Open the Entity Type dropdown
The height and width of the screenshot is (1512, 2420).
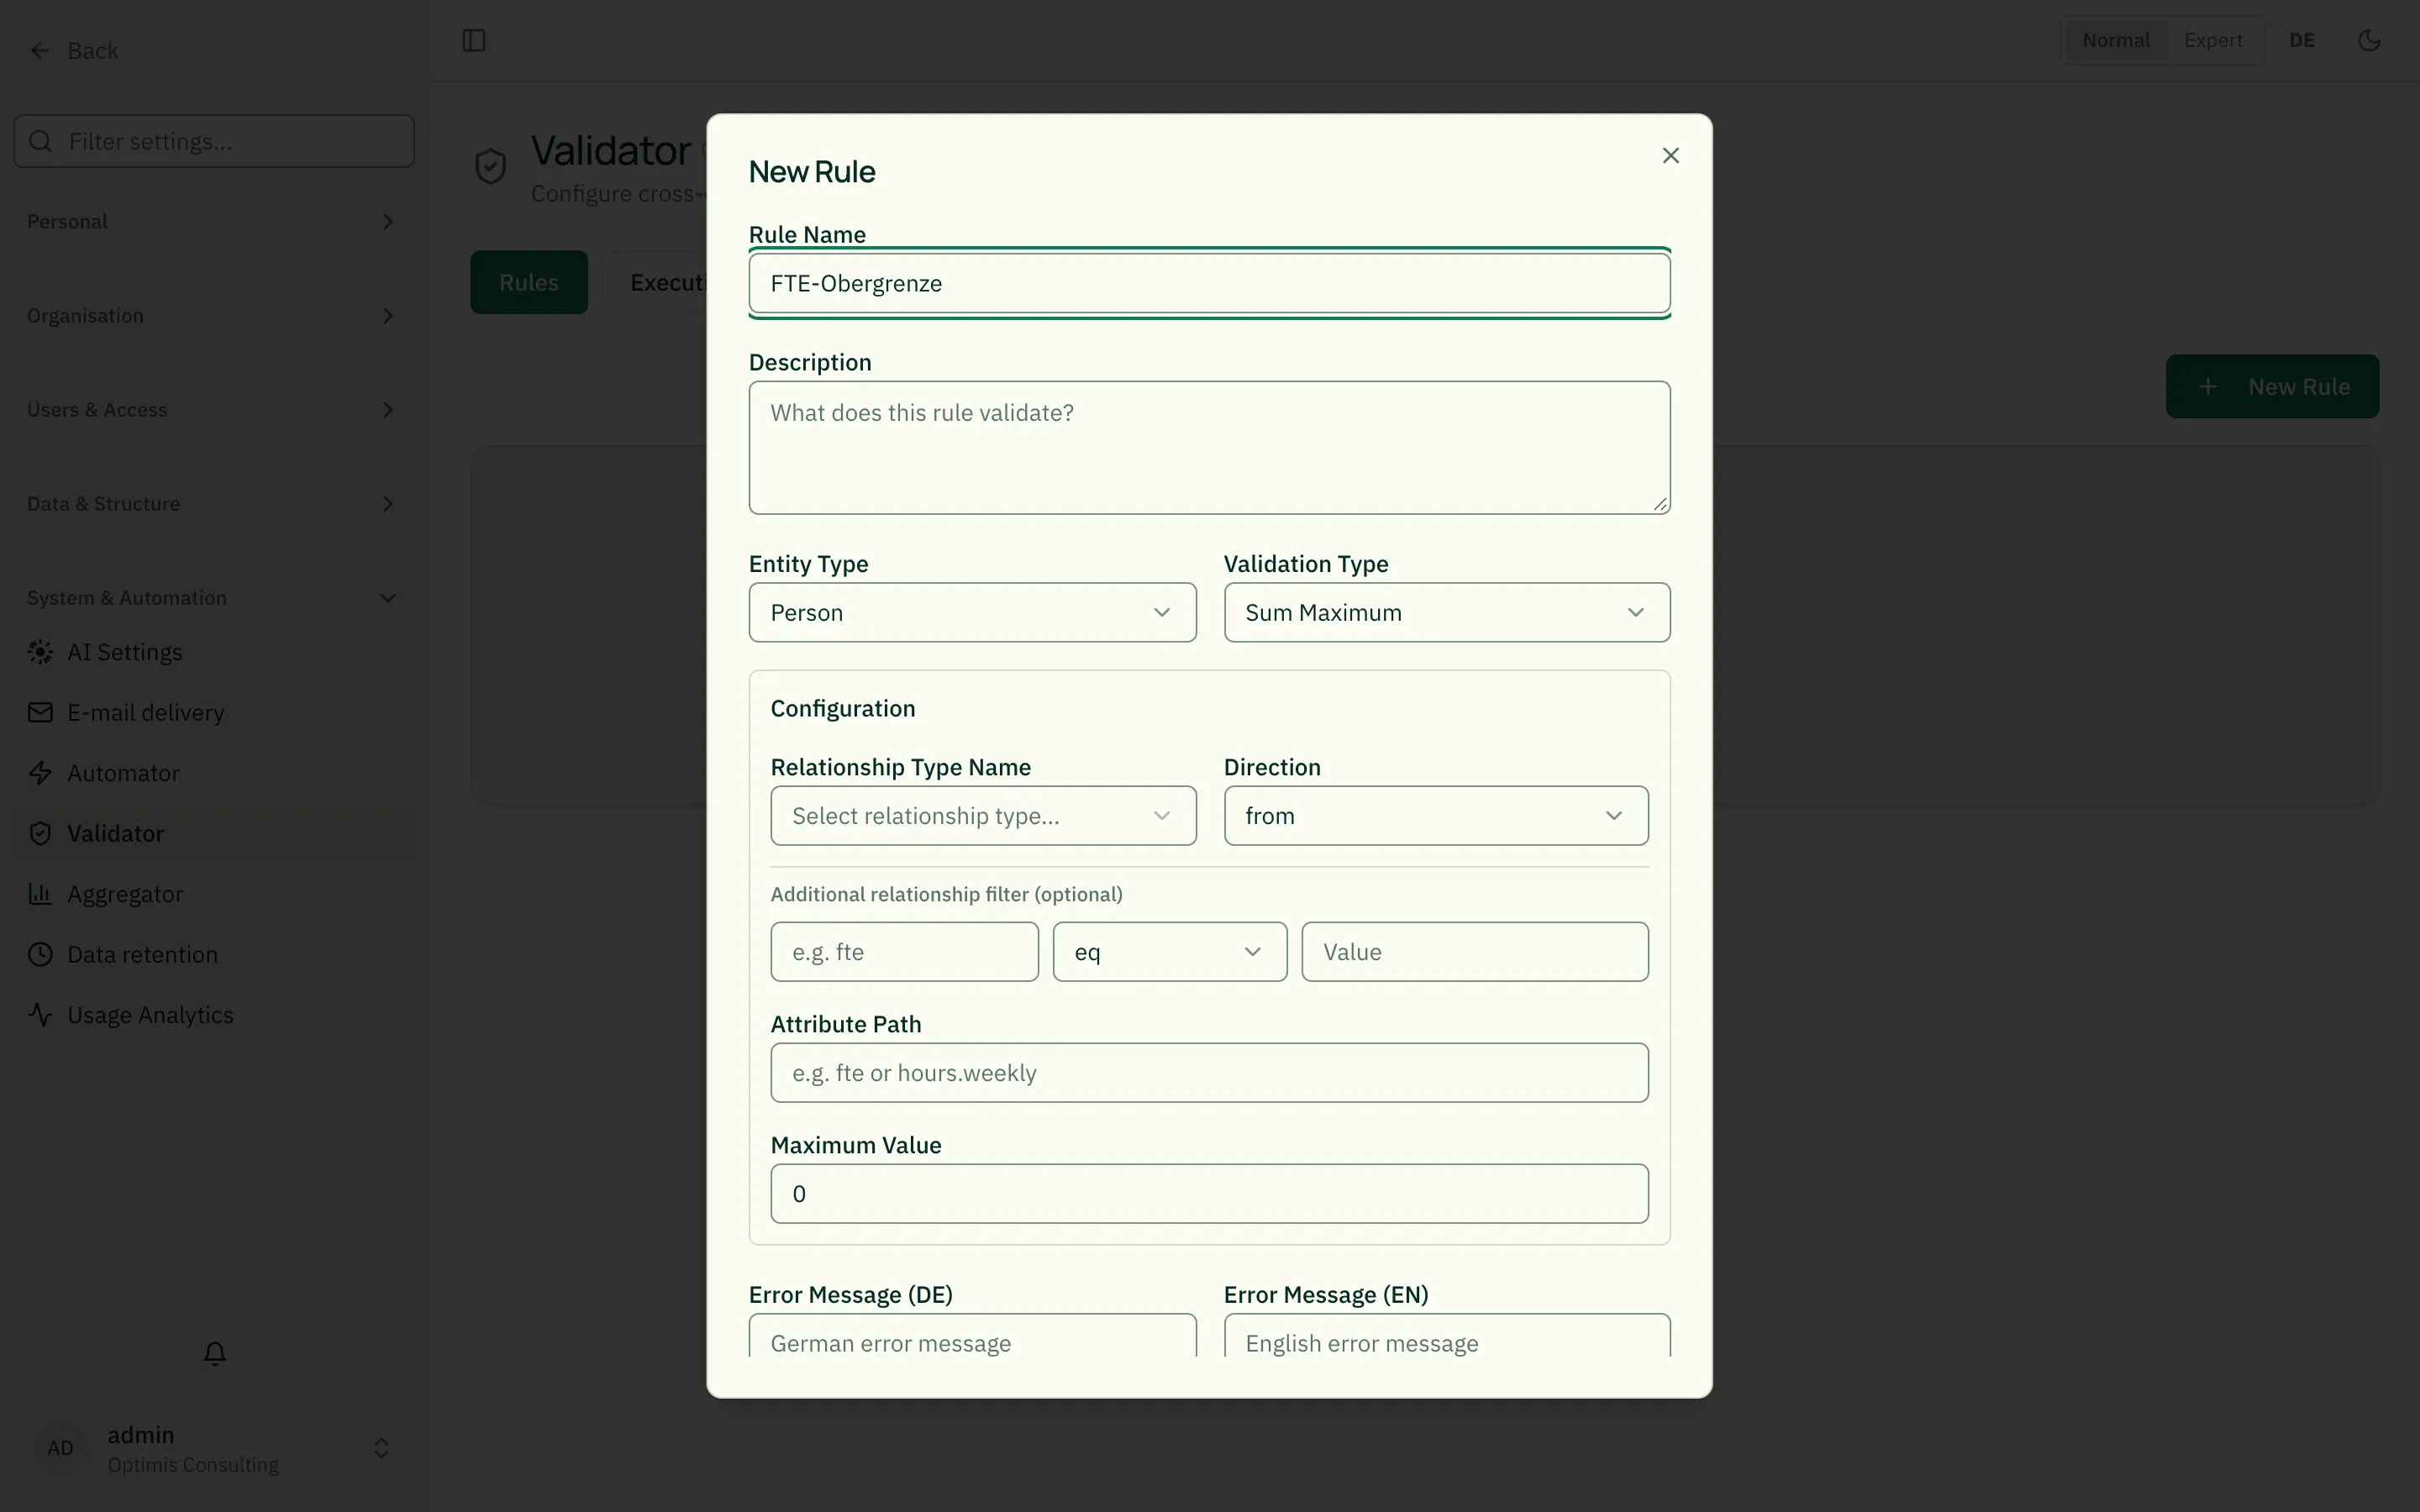[x=972, y=612]
